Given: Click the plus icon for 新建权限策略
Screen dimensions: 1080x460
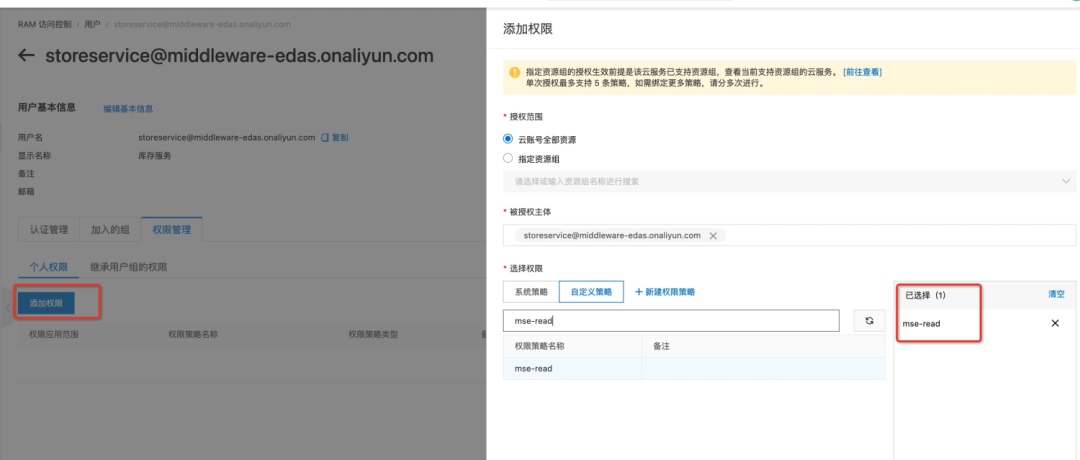Looking at the screenshot, I should 639,291.
